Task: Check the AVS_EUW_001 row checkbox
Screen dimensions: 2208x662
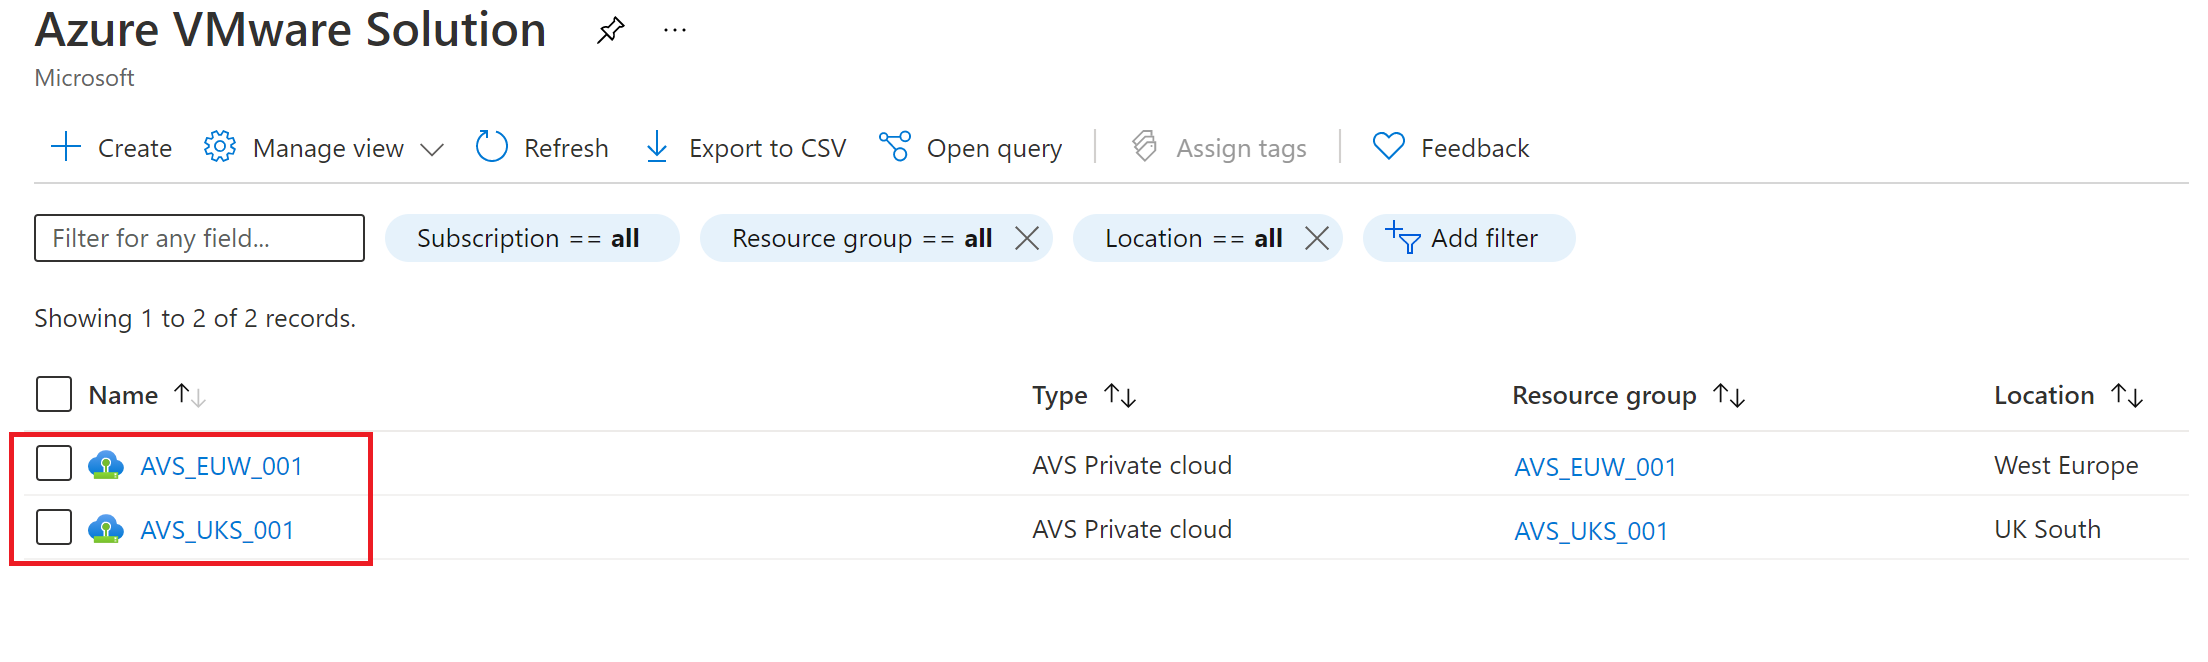Action: tap(54, 464)
